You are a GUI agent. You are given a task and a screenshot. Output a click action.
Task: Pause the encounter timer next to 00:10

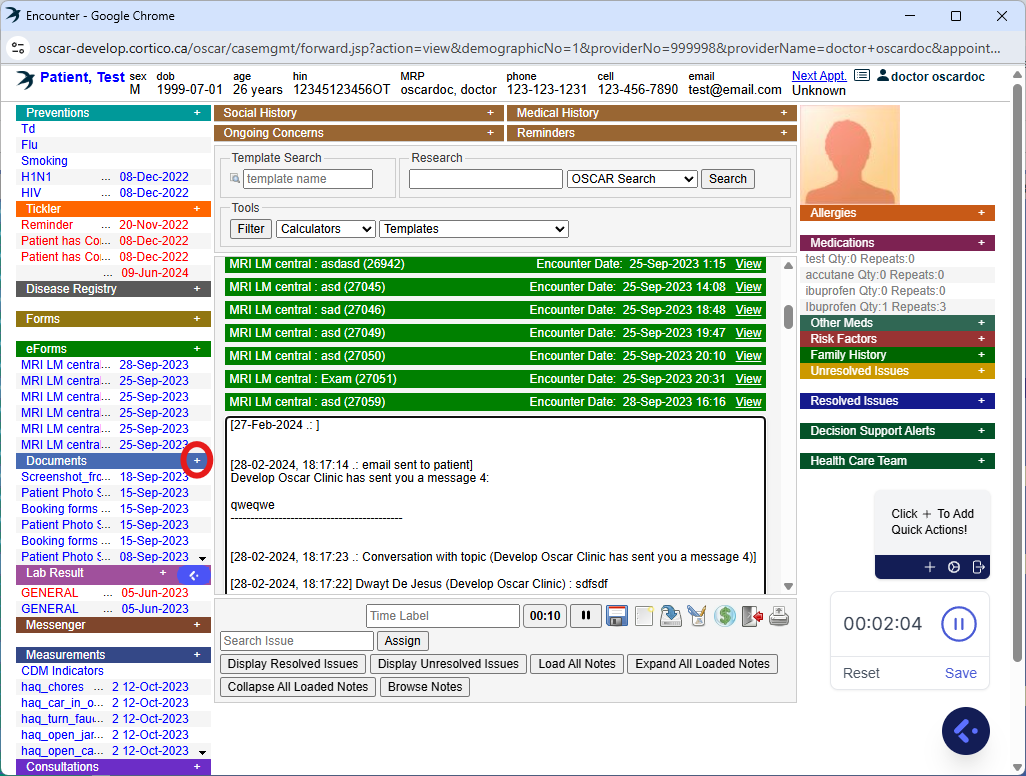[585, 616]
